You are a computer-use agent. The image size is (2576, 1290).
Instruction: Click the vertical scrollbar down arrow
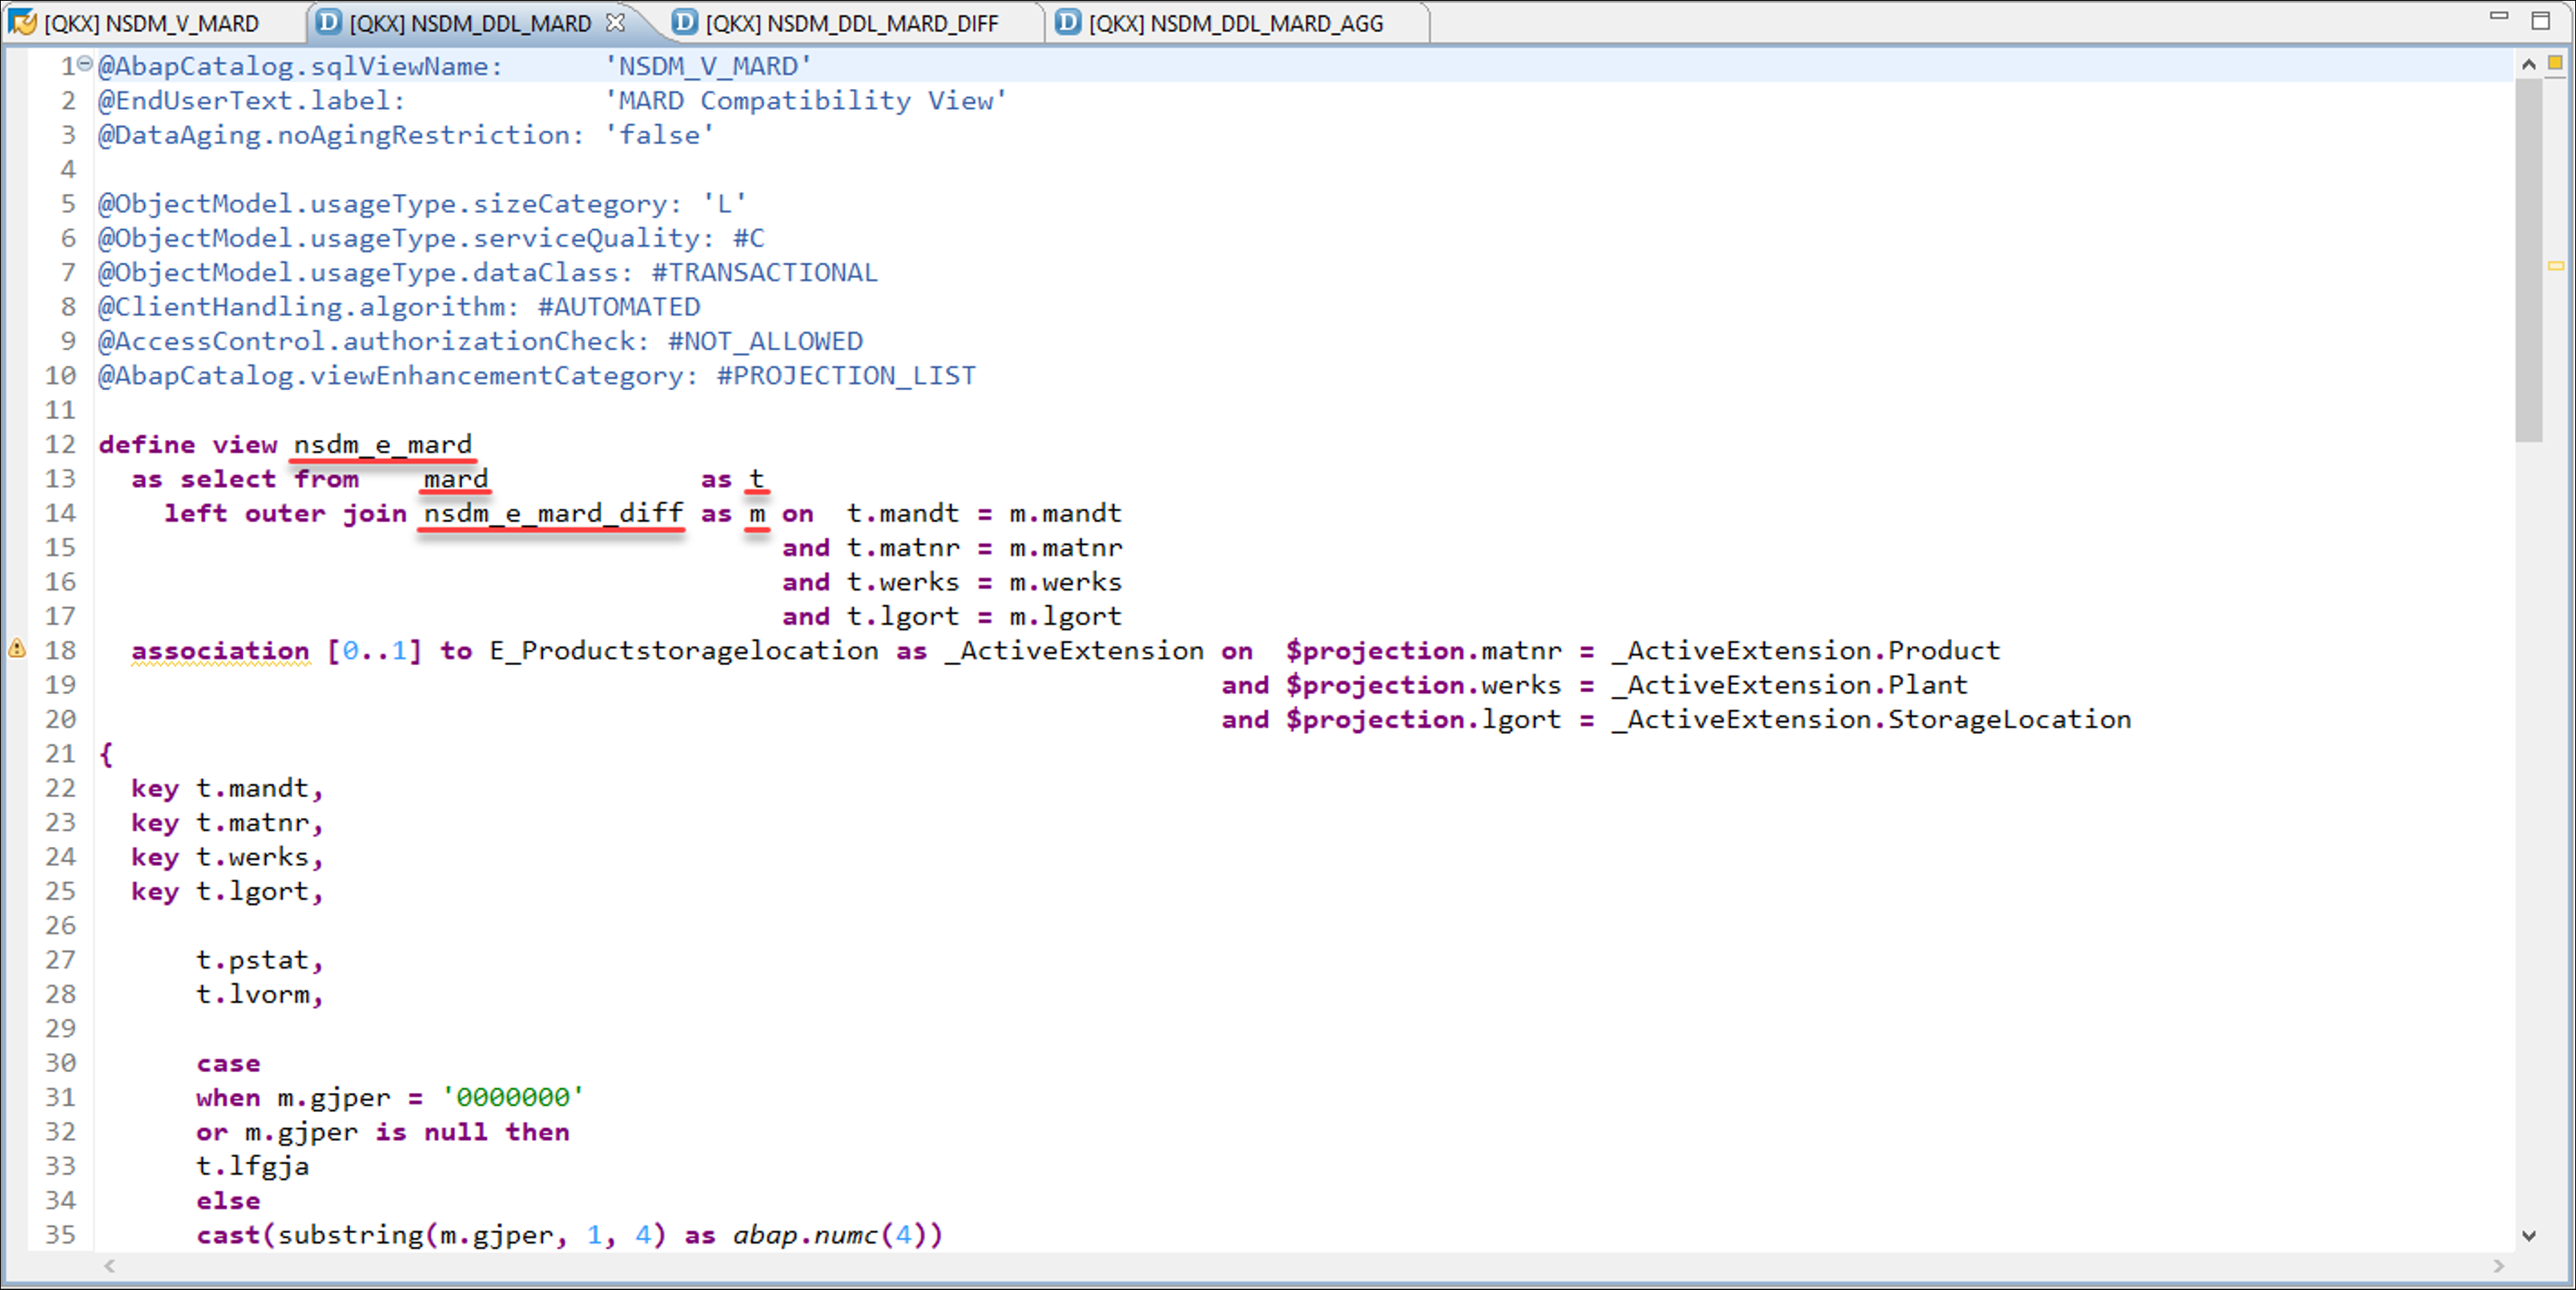[x=2529, y=1236]
